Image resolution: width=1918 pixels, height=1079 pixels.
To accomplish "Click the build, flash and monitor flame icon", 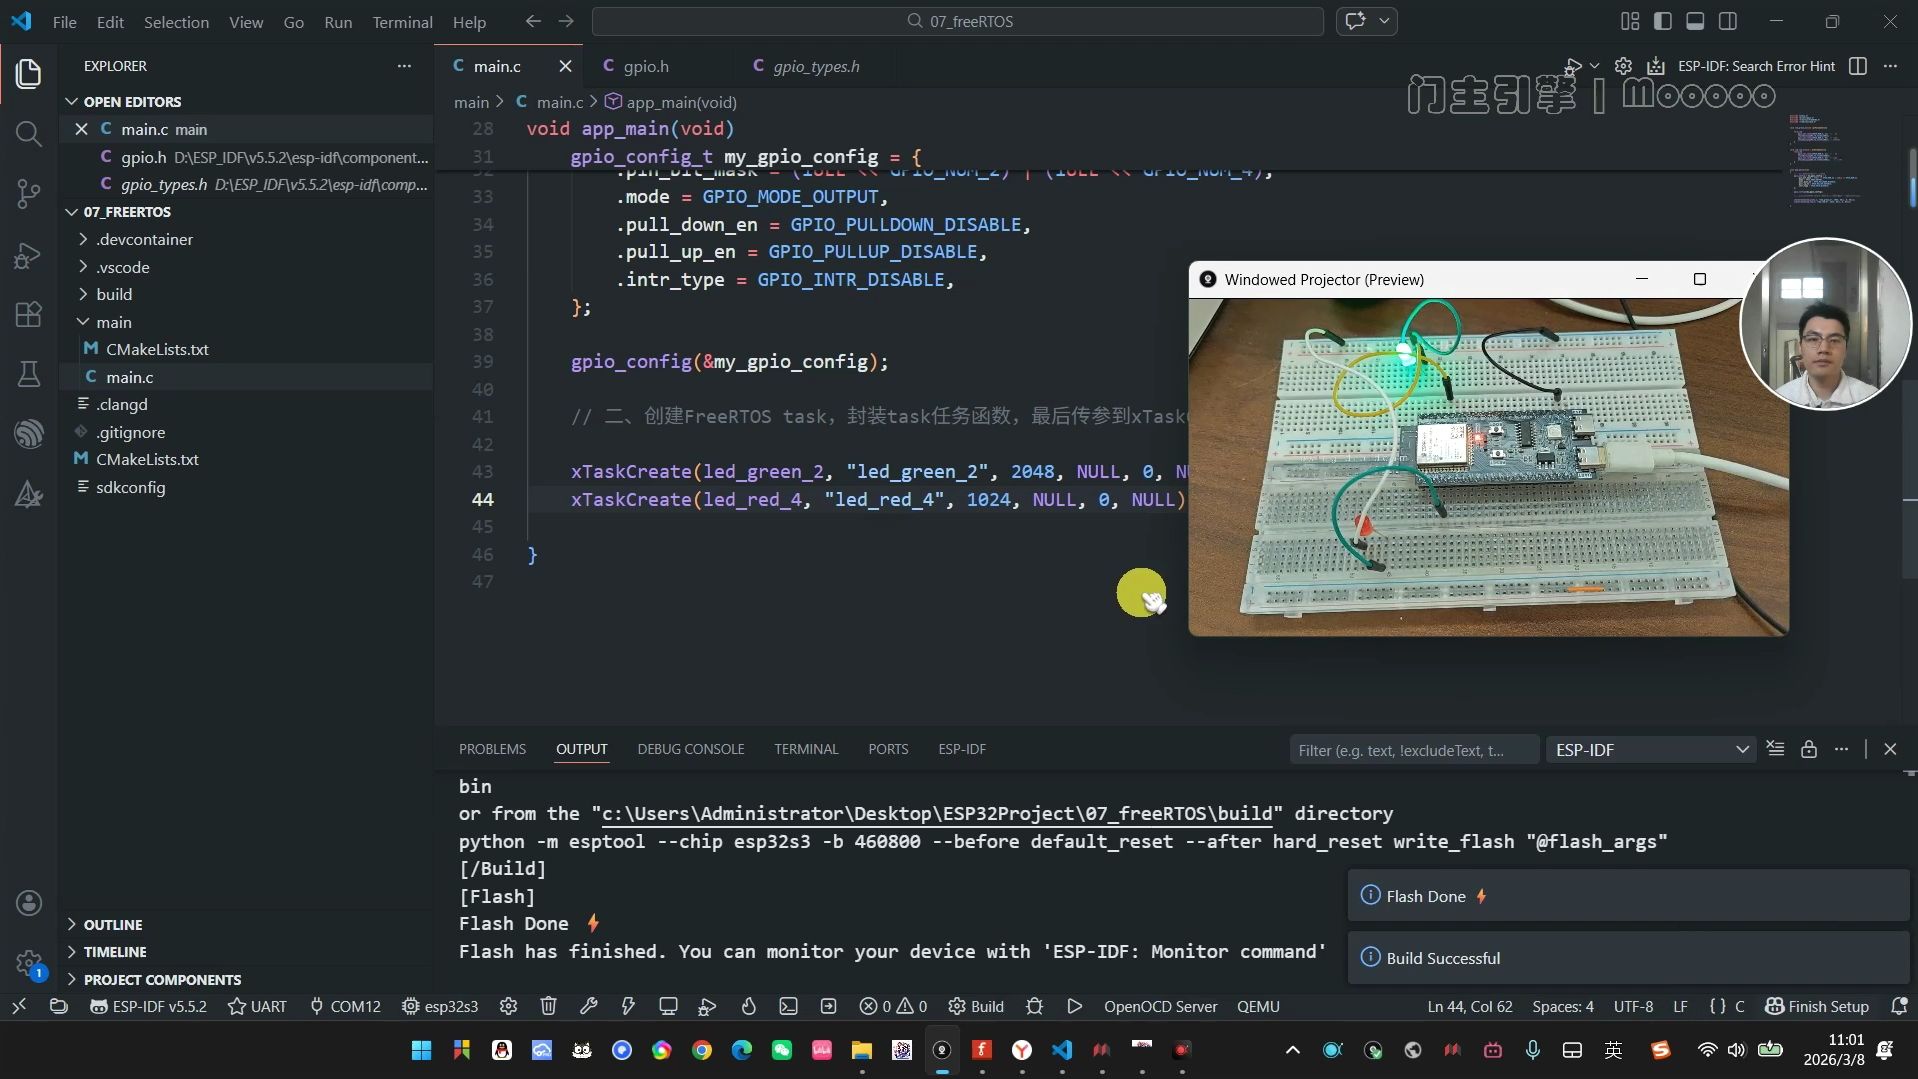I will (748, 1006).
